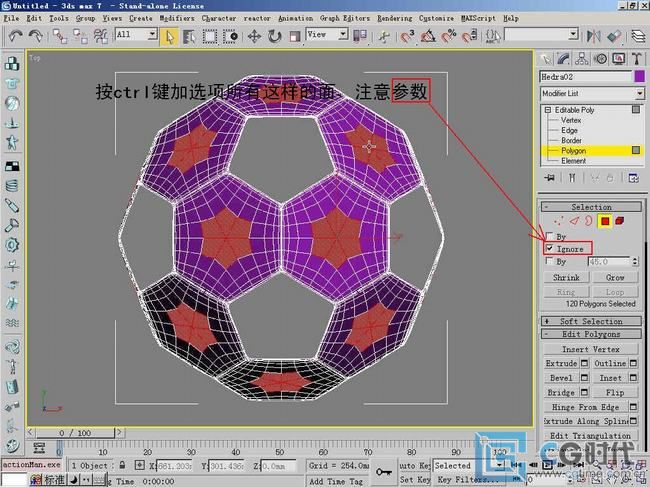Enable the first By checkbox above Ignore
Viewport: 650px width, 487px height.
[550, 236]
